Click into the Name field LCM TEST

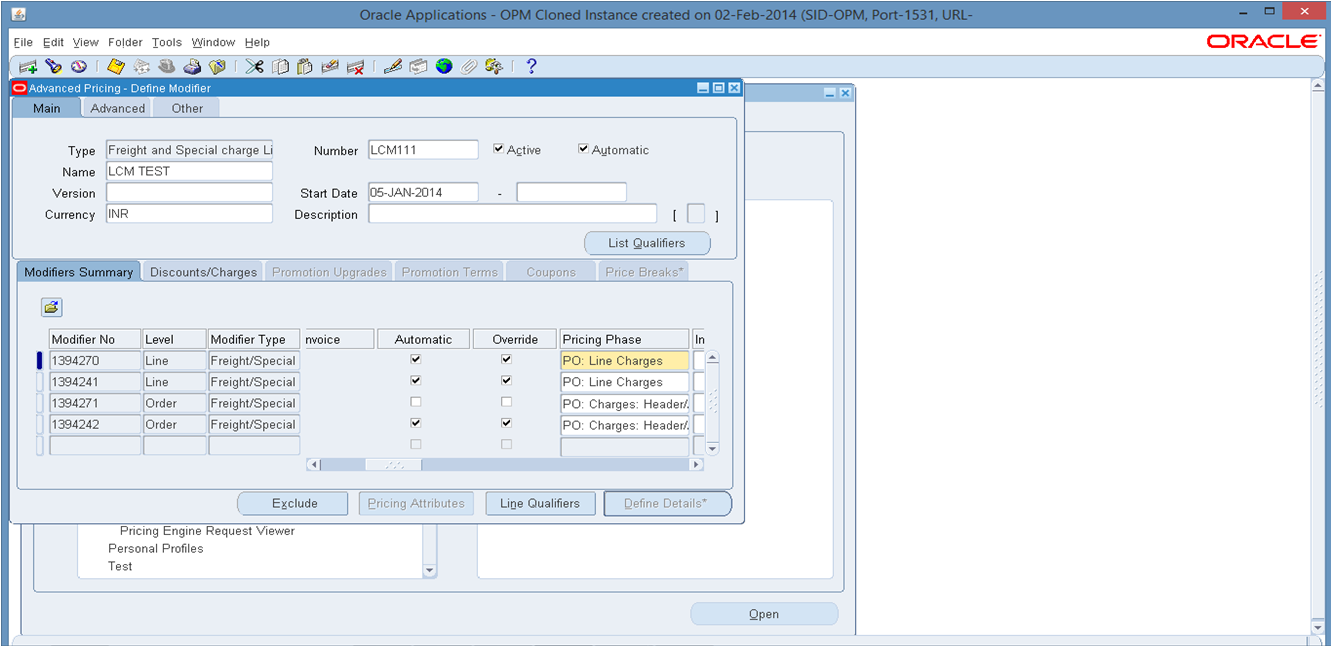click(189, 171)
